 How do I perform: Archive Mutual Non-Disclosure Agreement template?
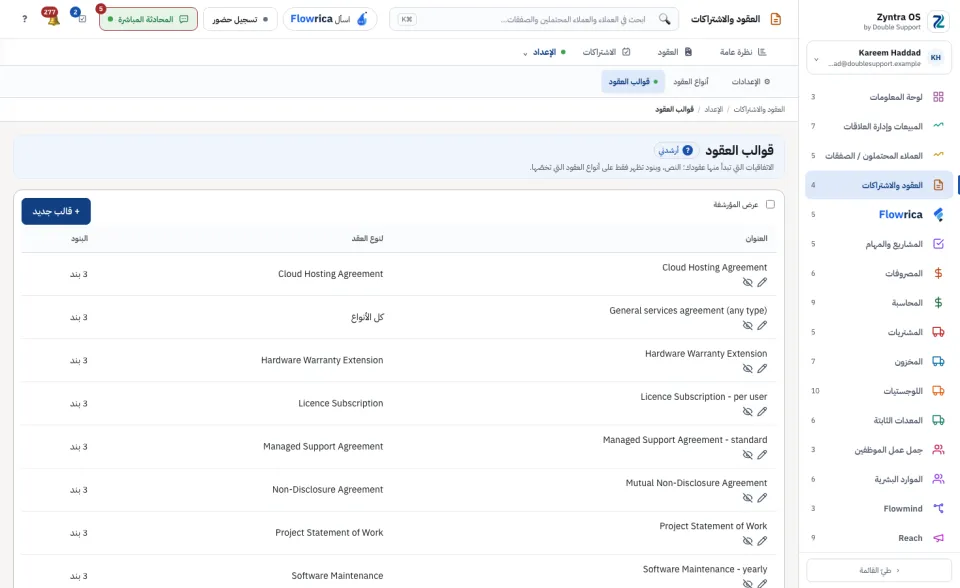748,498
